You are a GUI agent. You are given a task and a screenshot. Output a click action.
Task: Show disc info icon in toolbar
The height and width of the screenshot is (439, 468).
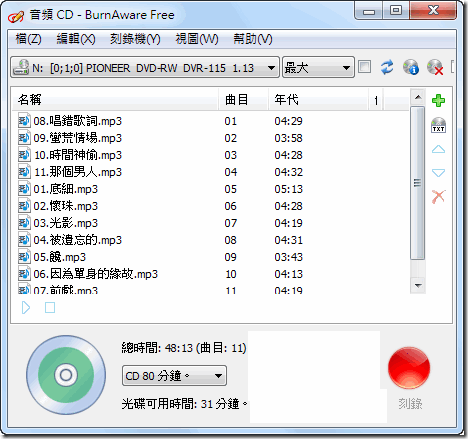click(410, 67)
